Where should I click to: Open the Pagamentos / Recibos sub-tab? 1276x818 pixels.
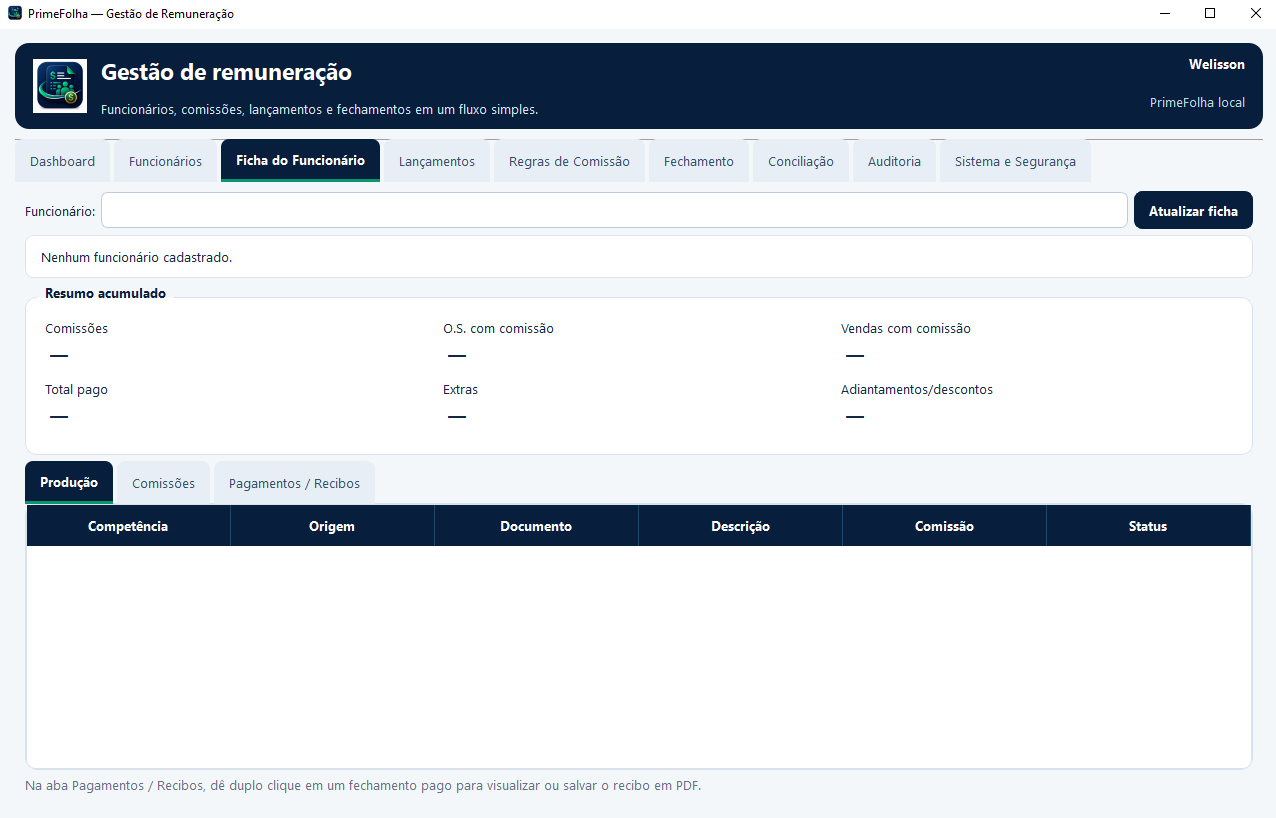coord(294,483)
